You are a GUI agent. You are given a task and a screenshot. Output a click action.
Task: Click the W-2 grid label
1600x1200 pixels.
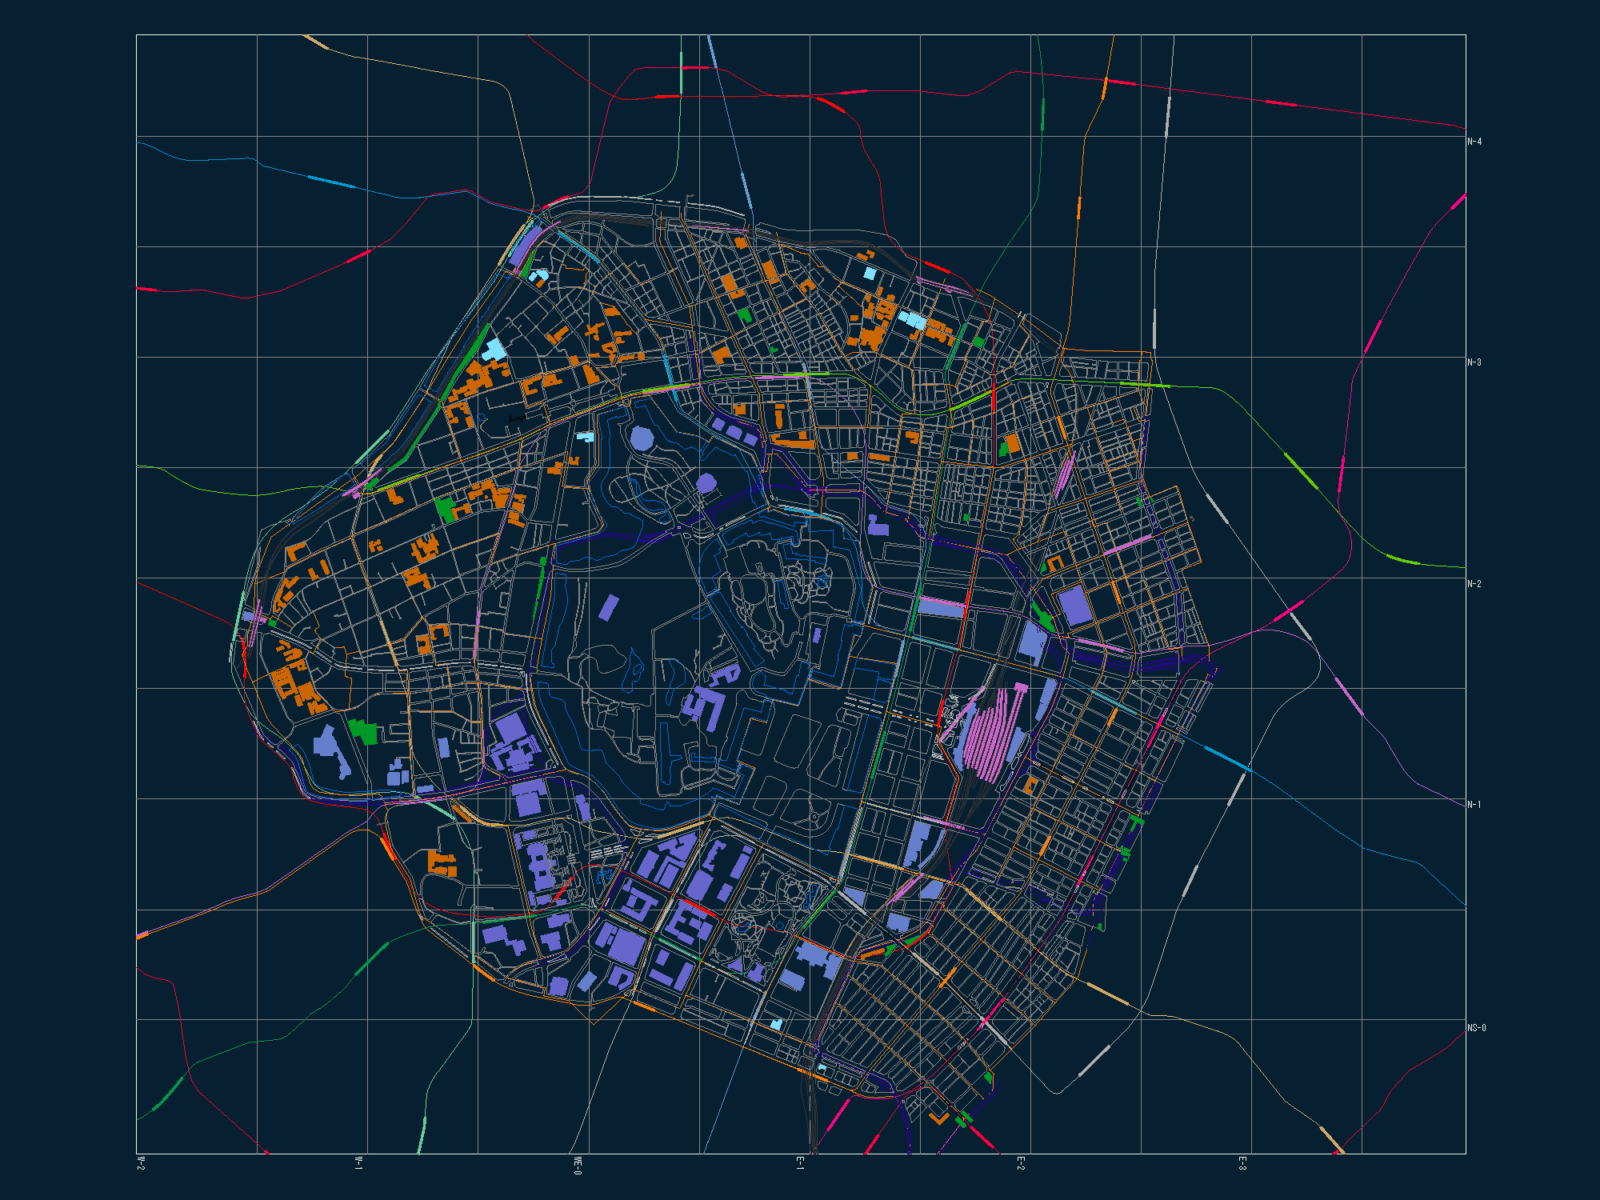pyautogui.click(x=141, y=1163)
